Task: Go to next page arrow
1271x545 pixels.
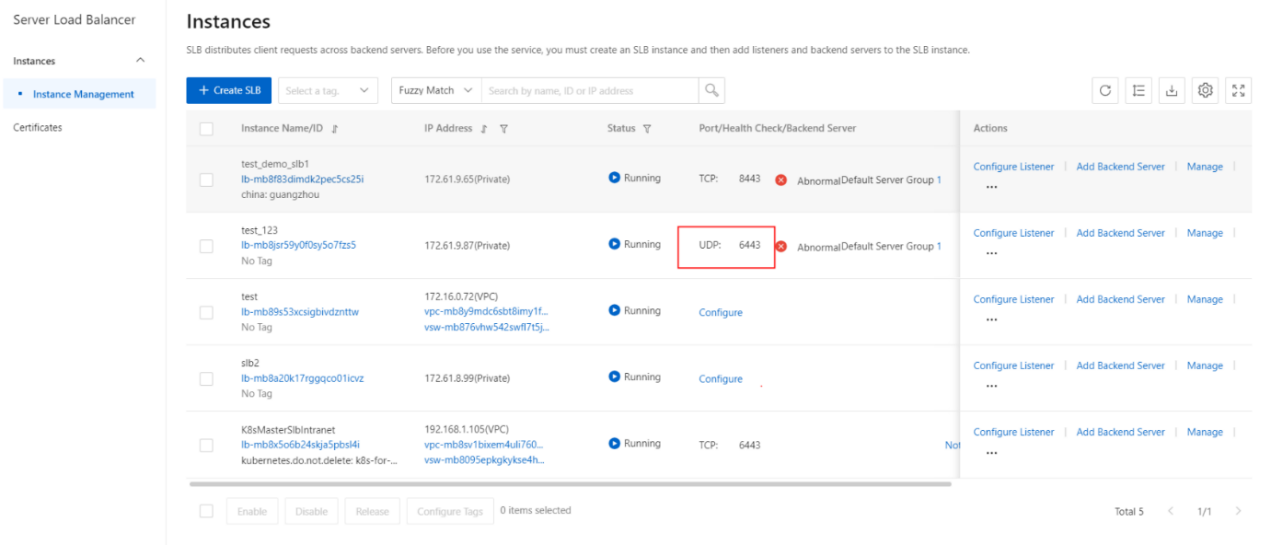Action: click(1238, 511)
